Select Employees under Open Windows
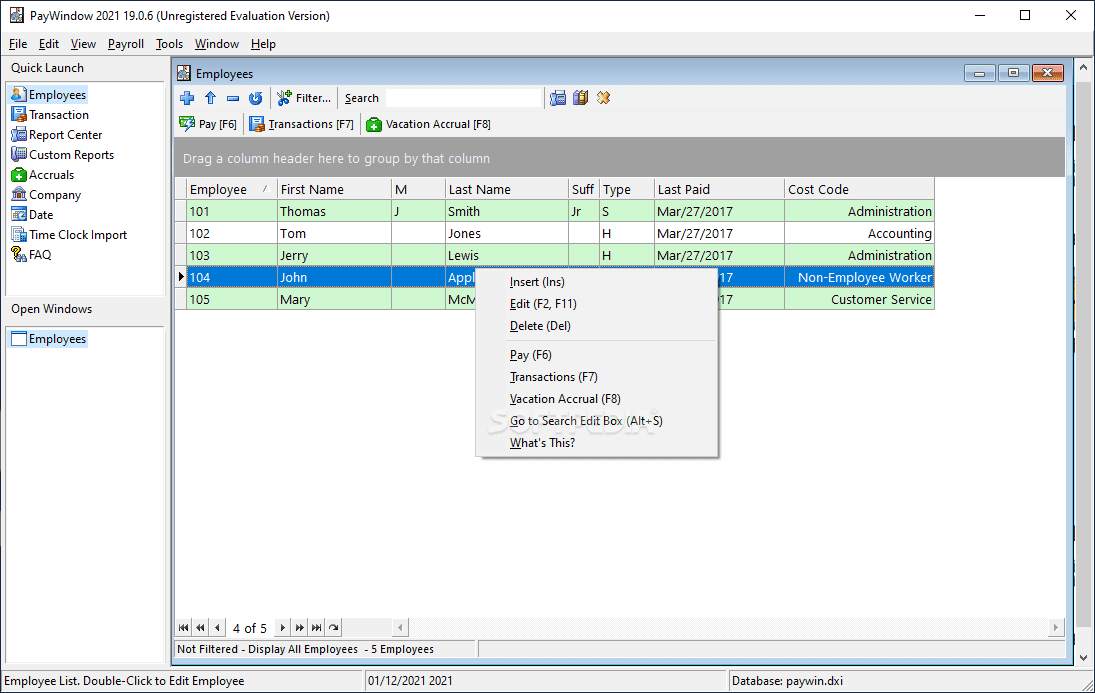The width and height of the screenshot is (1095, 693). point(49,339)
